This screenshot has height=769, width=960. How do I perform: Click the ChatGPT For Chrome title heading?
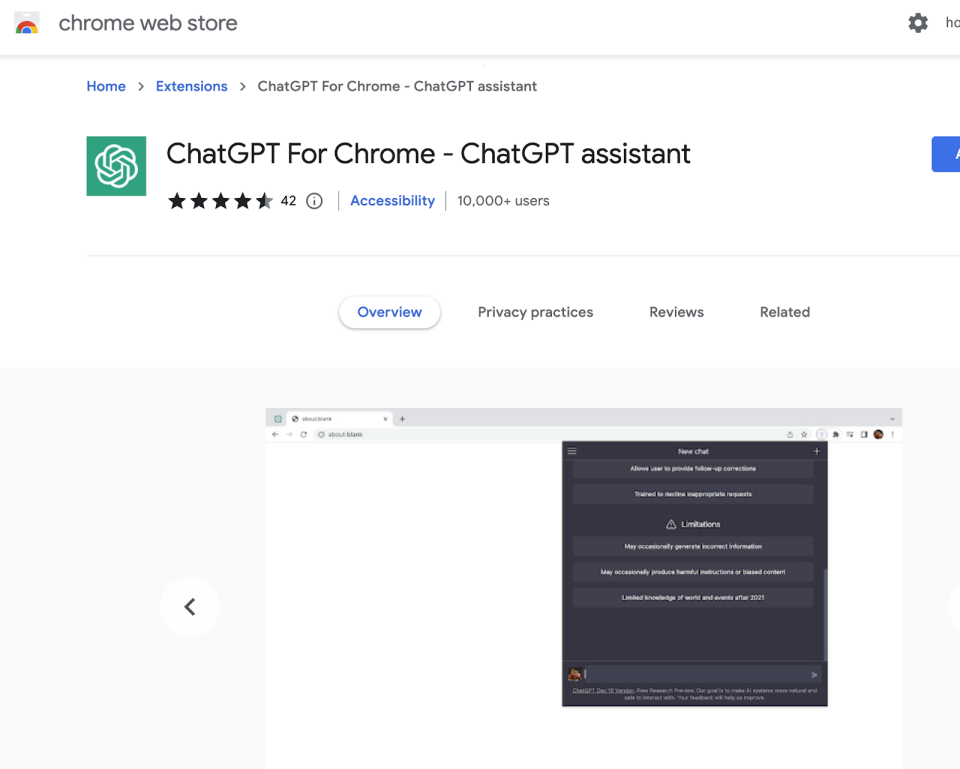click(x=428, y=154)
